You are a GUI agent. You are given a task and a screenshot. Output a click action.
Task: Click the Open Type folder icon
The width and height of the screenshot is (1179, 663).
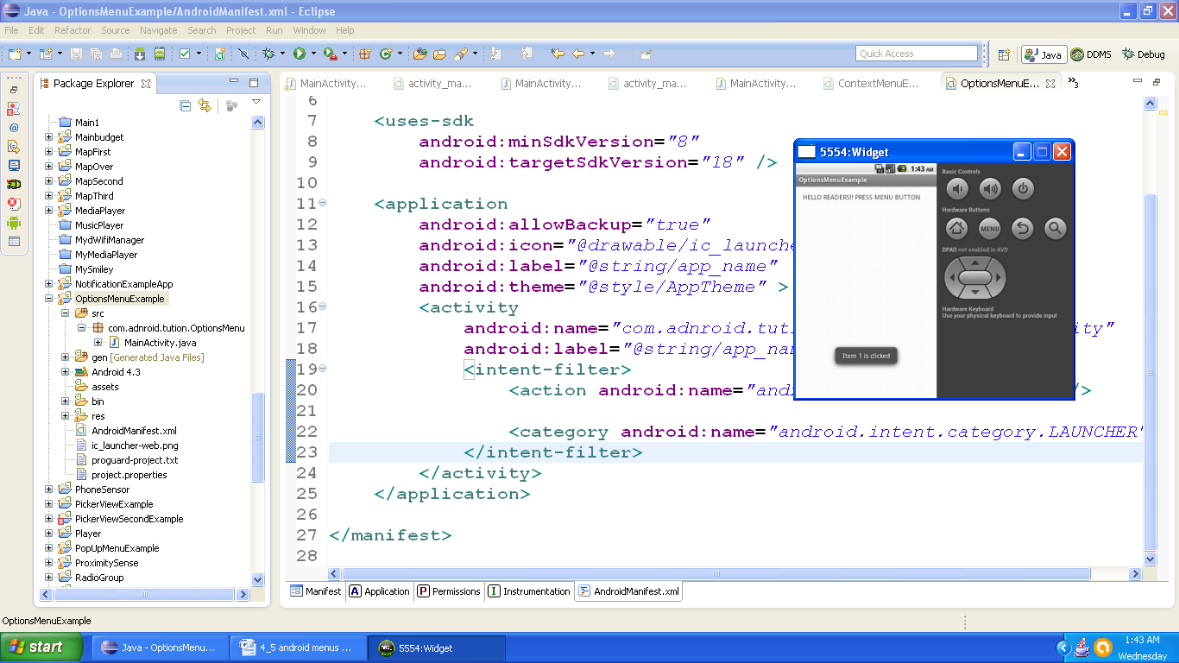tap(420, 53)
